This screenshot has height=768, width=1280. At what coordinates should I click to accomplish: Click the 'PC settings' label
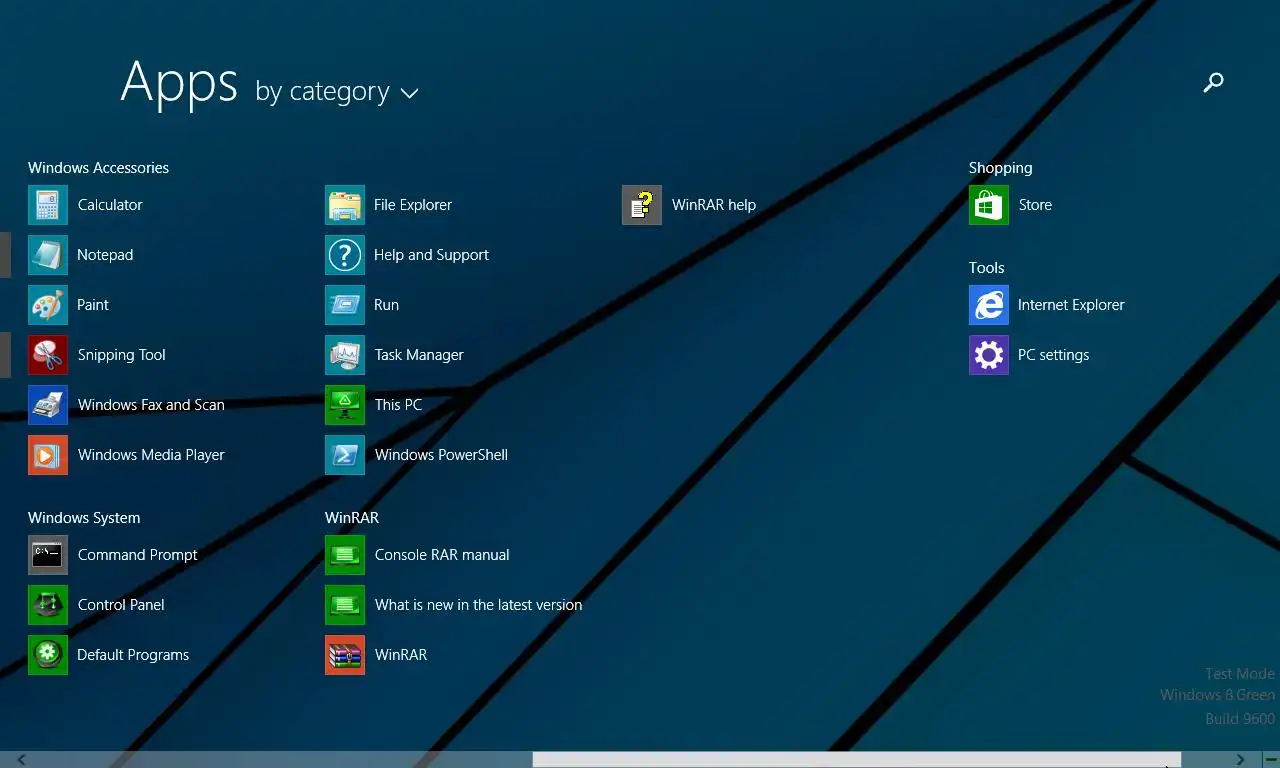[1053, 355]
